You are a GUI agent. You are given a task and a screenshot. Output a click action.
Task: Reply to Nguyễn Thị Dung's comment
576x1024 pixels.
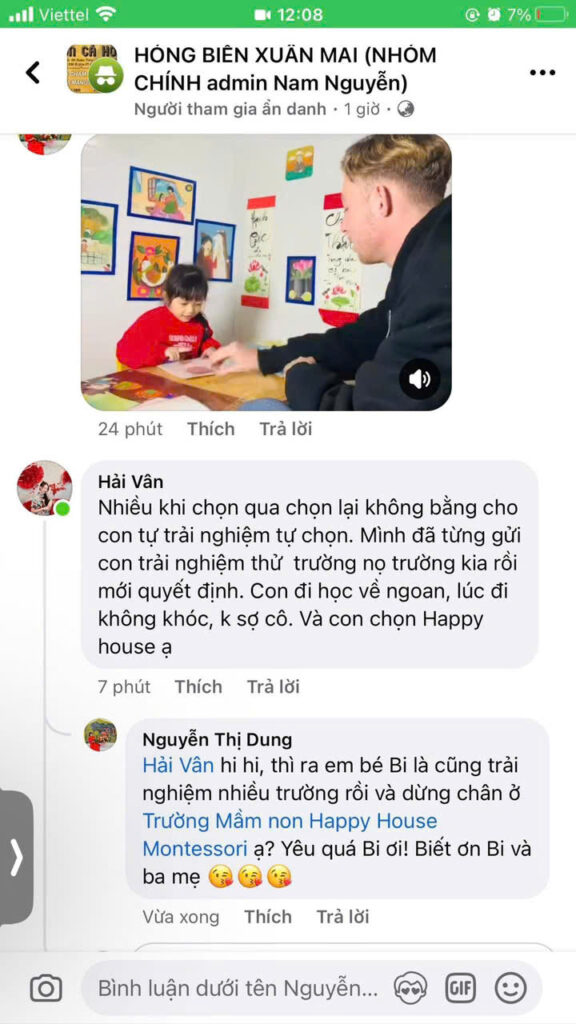(343, 917)
